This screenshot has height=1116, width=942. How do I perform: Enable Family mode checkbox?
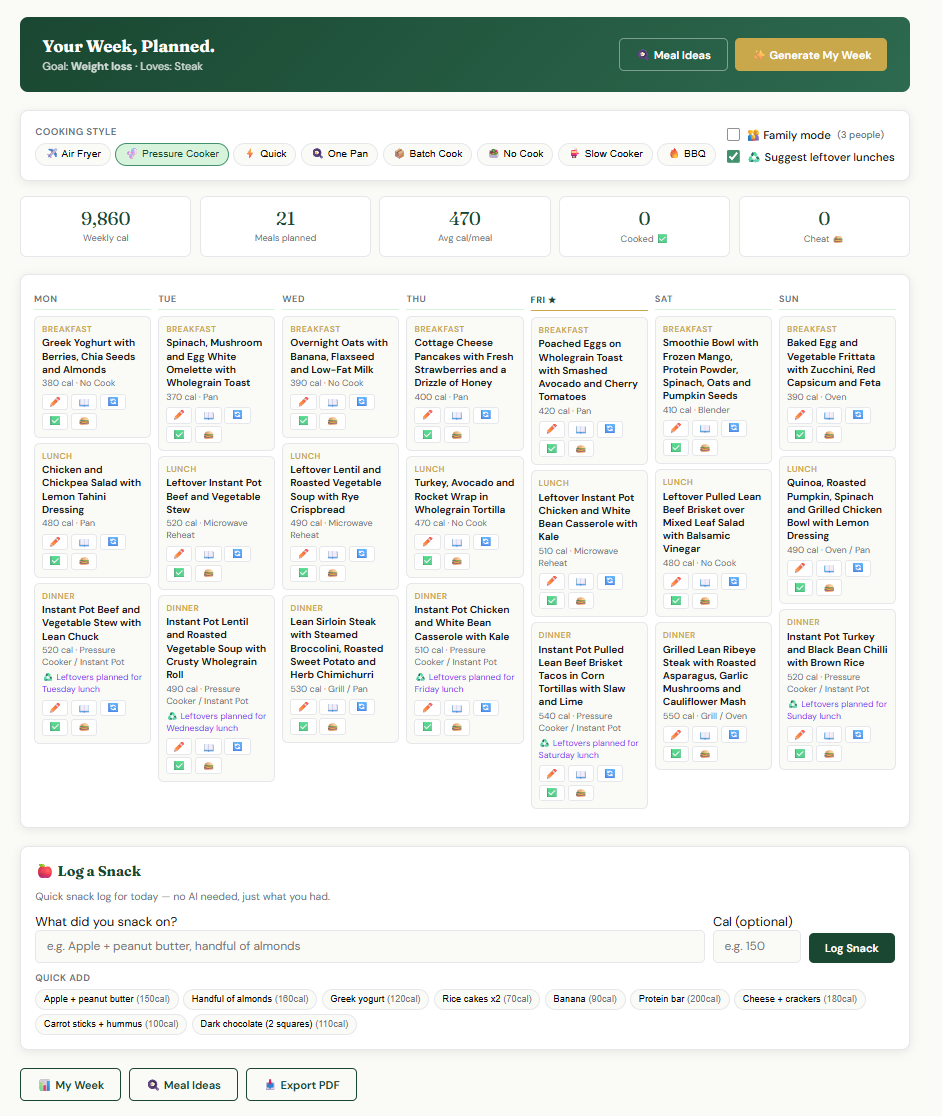click(x=734, y=135)
